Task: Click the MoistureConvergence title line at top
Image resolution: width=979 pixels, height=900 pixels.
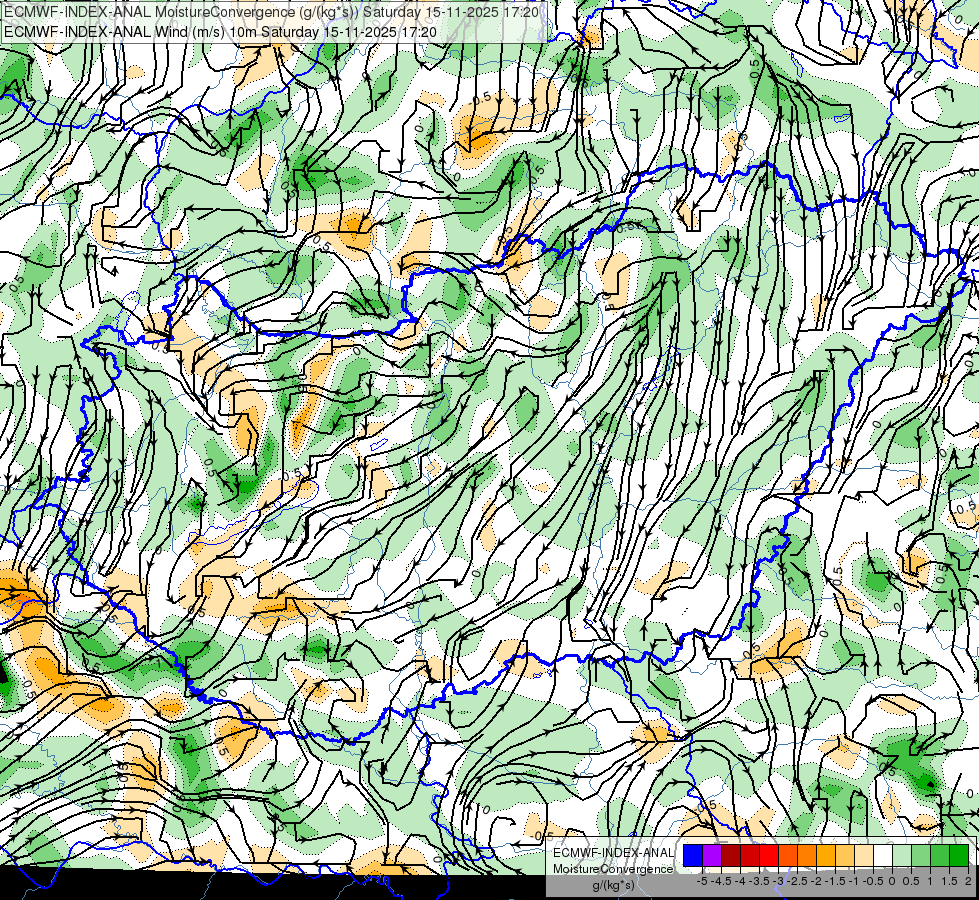Action: tap(271, 12)
